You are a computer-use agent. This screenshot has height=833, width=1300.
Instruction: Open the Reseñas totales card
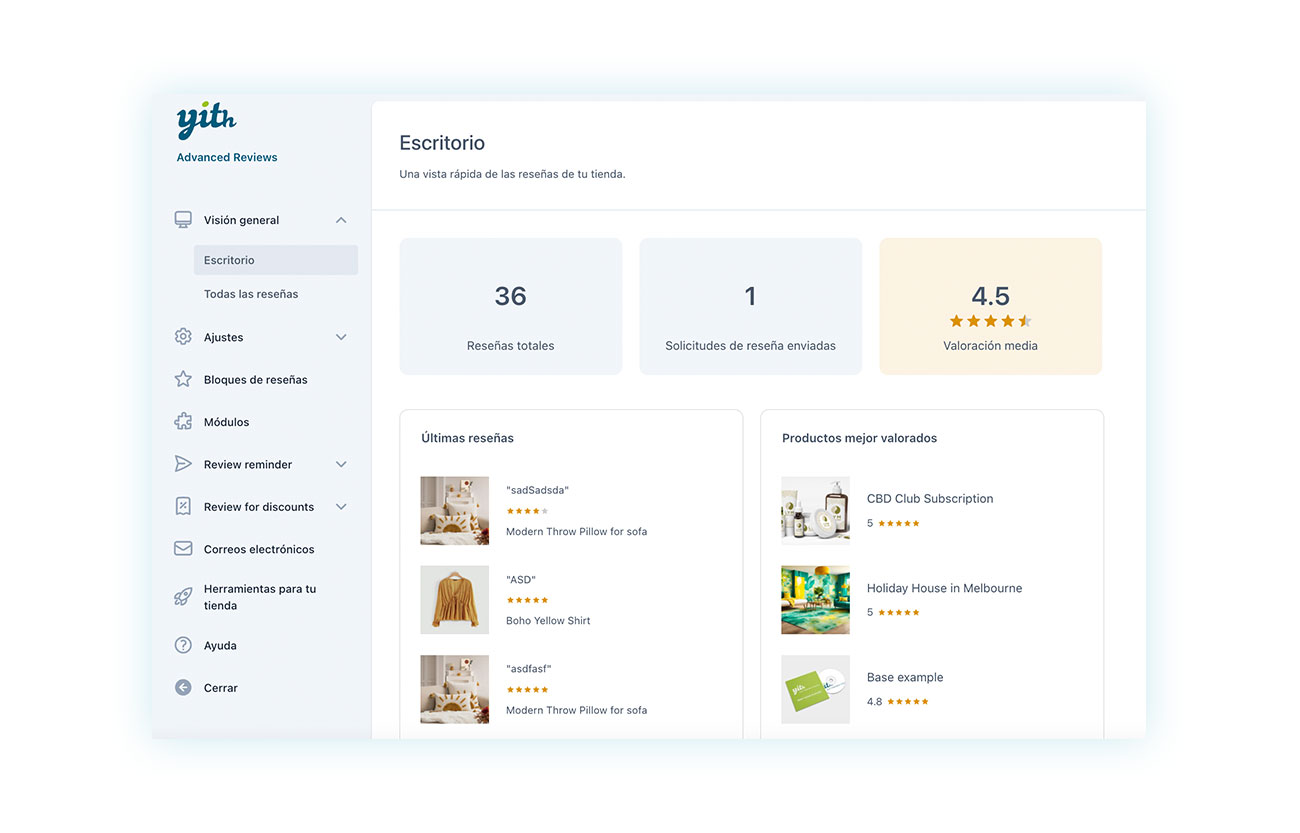pos(511,306)
